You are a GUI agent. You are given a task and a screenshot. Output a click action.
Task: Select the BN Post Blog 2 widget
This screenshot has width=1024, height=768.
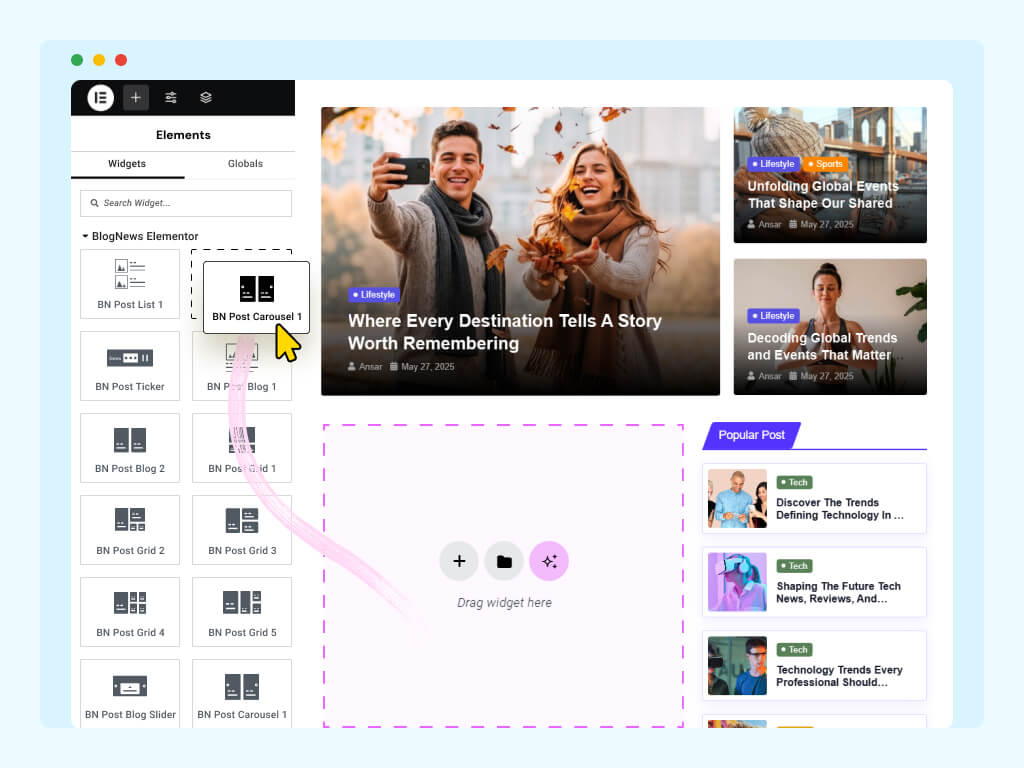point(130,447)
